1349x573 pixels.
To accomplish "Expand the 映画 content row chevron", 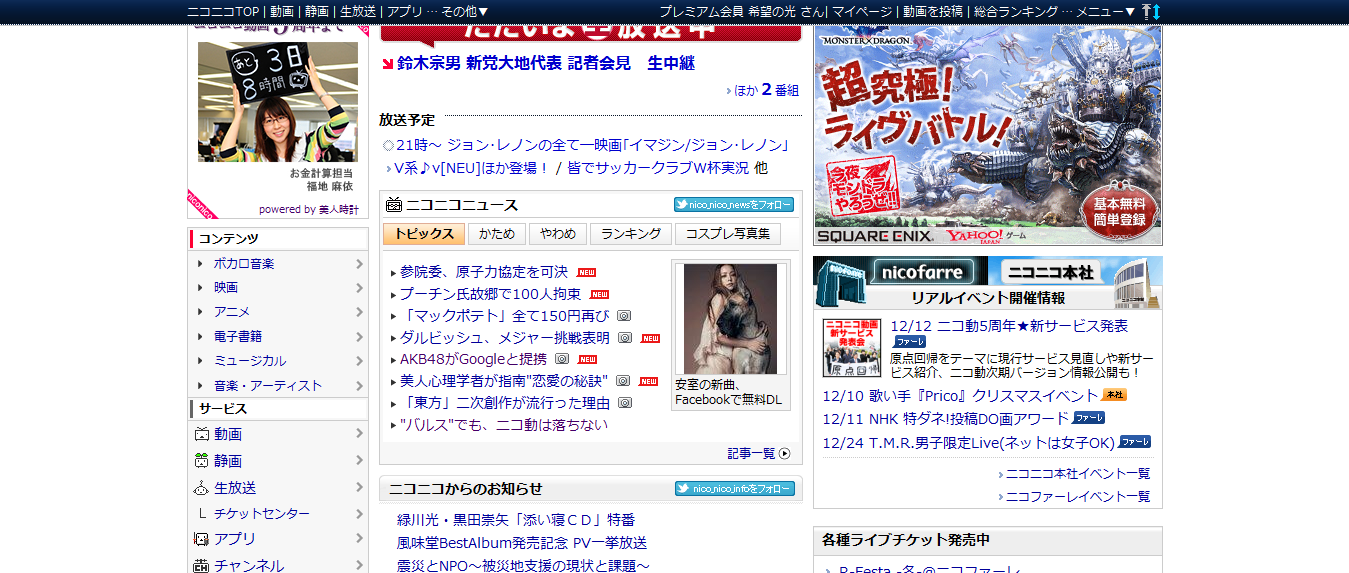I will click(x=359, y=288).
